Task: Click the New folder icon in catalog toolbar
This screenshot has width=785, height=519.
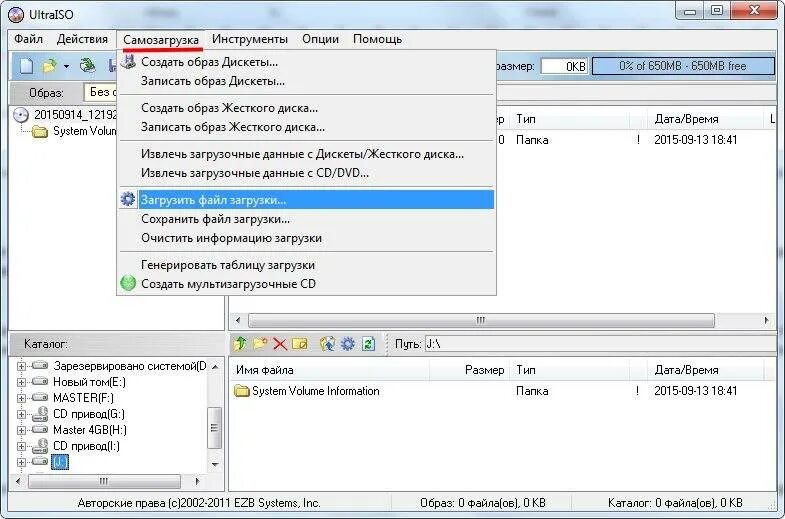Action: 260,343
